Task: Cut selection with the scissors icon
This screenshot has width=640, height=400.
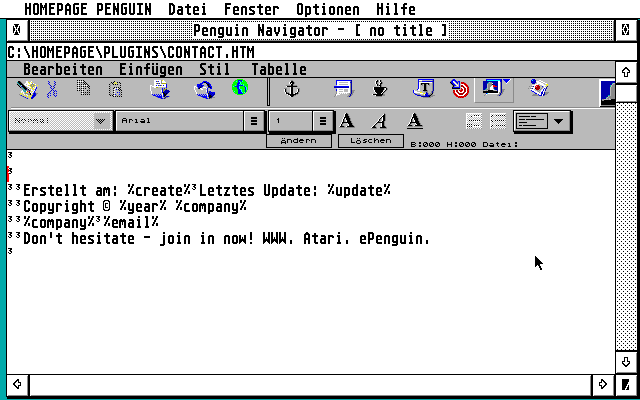Action: point(52,89)
